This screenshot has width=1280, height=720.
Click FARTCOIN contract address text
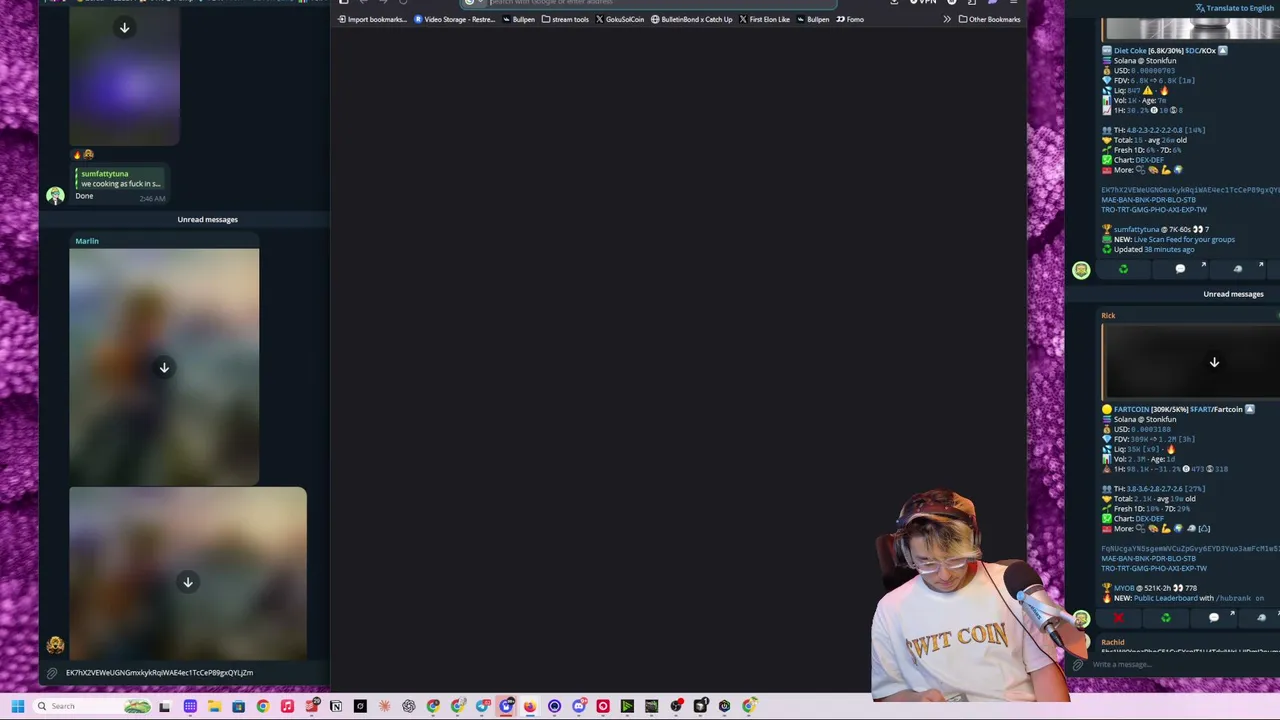coord(1190,549)
